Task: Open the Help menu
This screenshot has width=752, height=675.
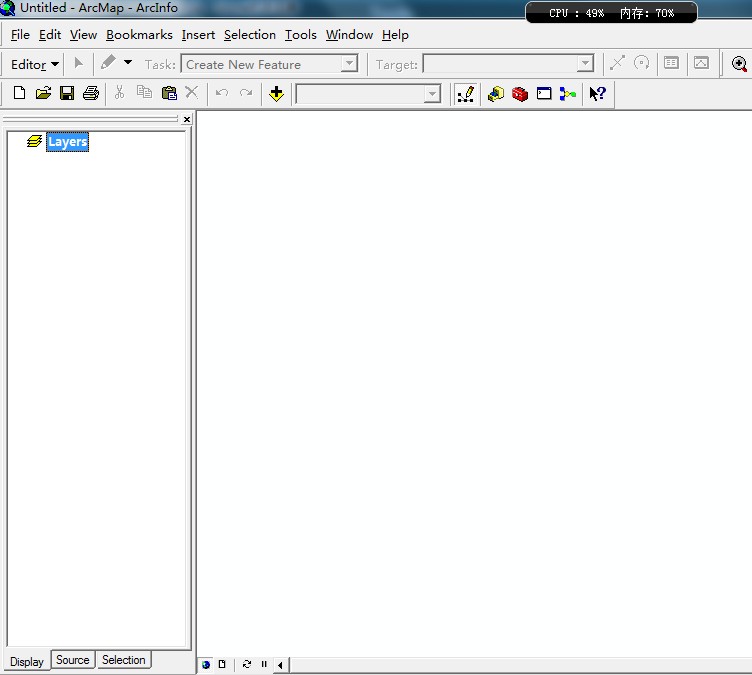Action: [395, 35]
